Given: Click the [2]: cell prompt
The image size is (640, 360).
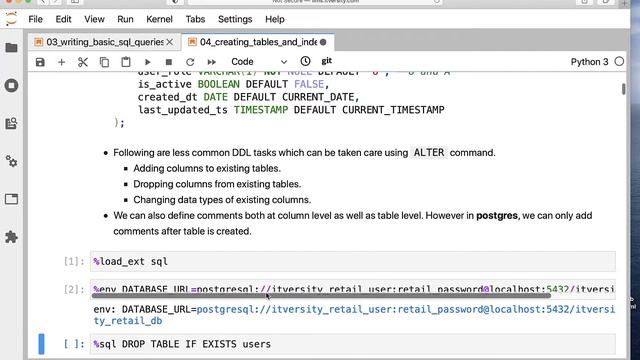Looking at the screenshot, I should pos(74,289).
